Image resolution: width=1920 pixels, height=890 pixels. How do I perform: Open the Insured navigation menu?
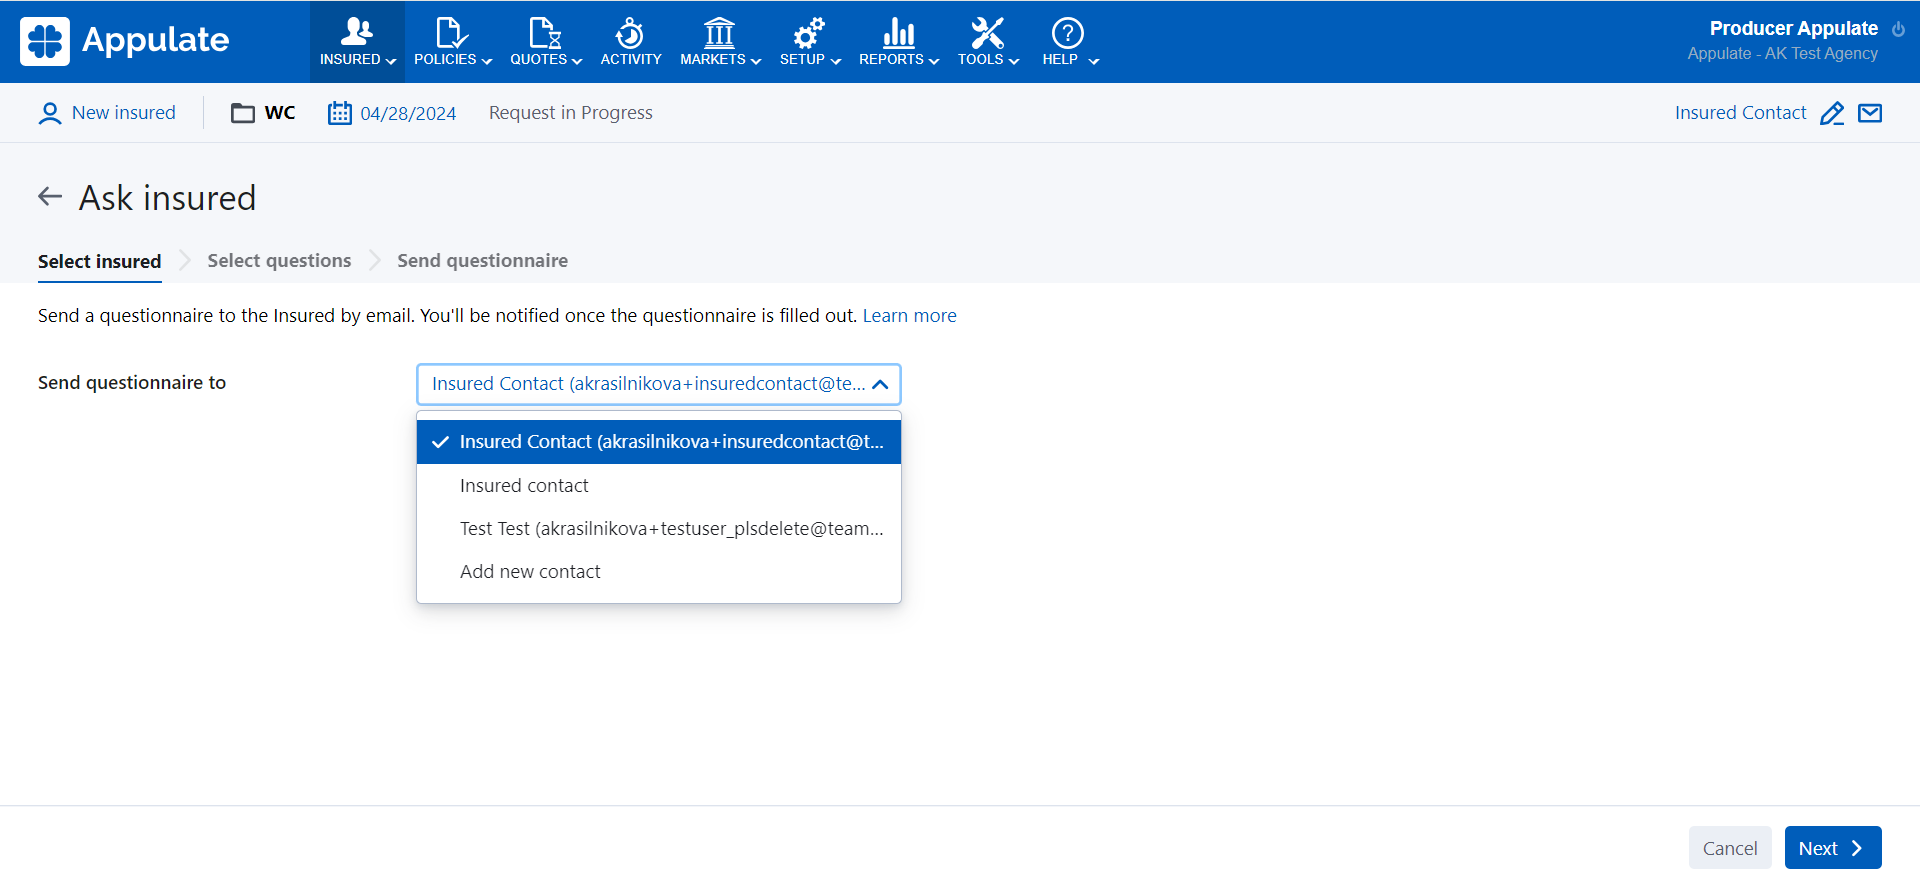coord(357,42)
